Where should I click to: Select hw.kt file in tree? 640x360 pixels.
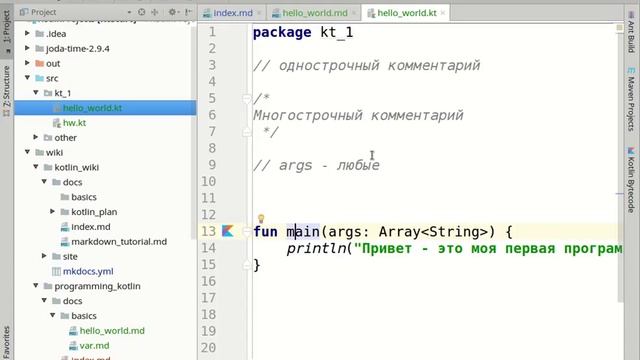pos(74,123)
